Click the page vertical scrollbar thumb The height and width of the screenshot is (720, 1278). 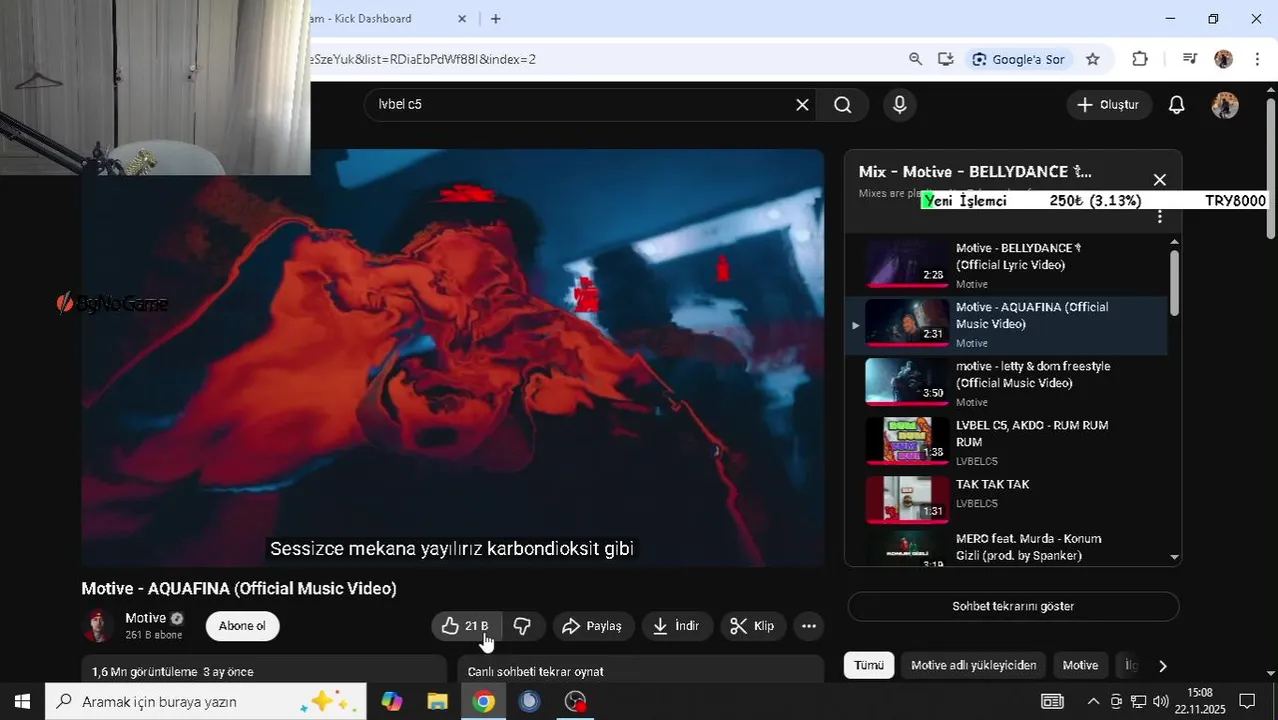pyautogui.click(x=1271, y=168)
